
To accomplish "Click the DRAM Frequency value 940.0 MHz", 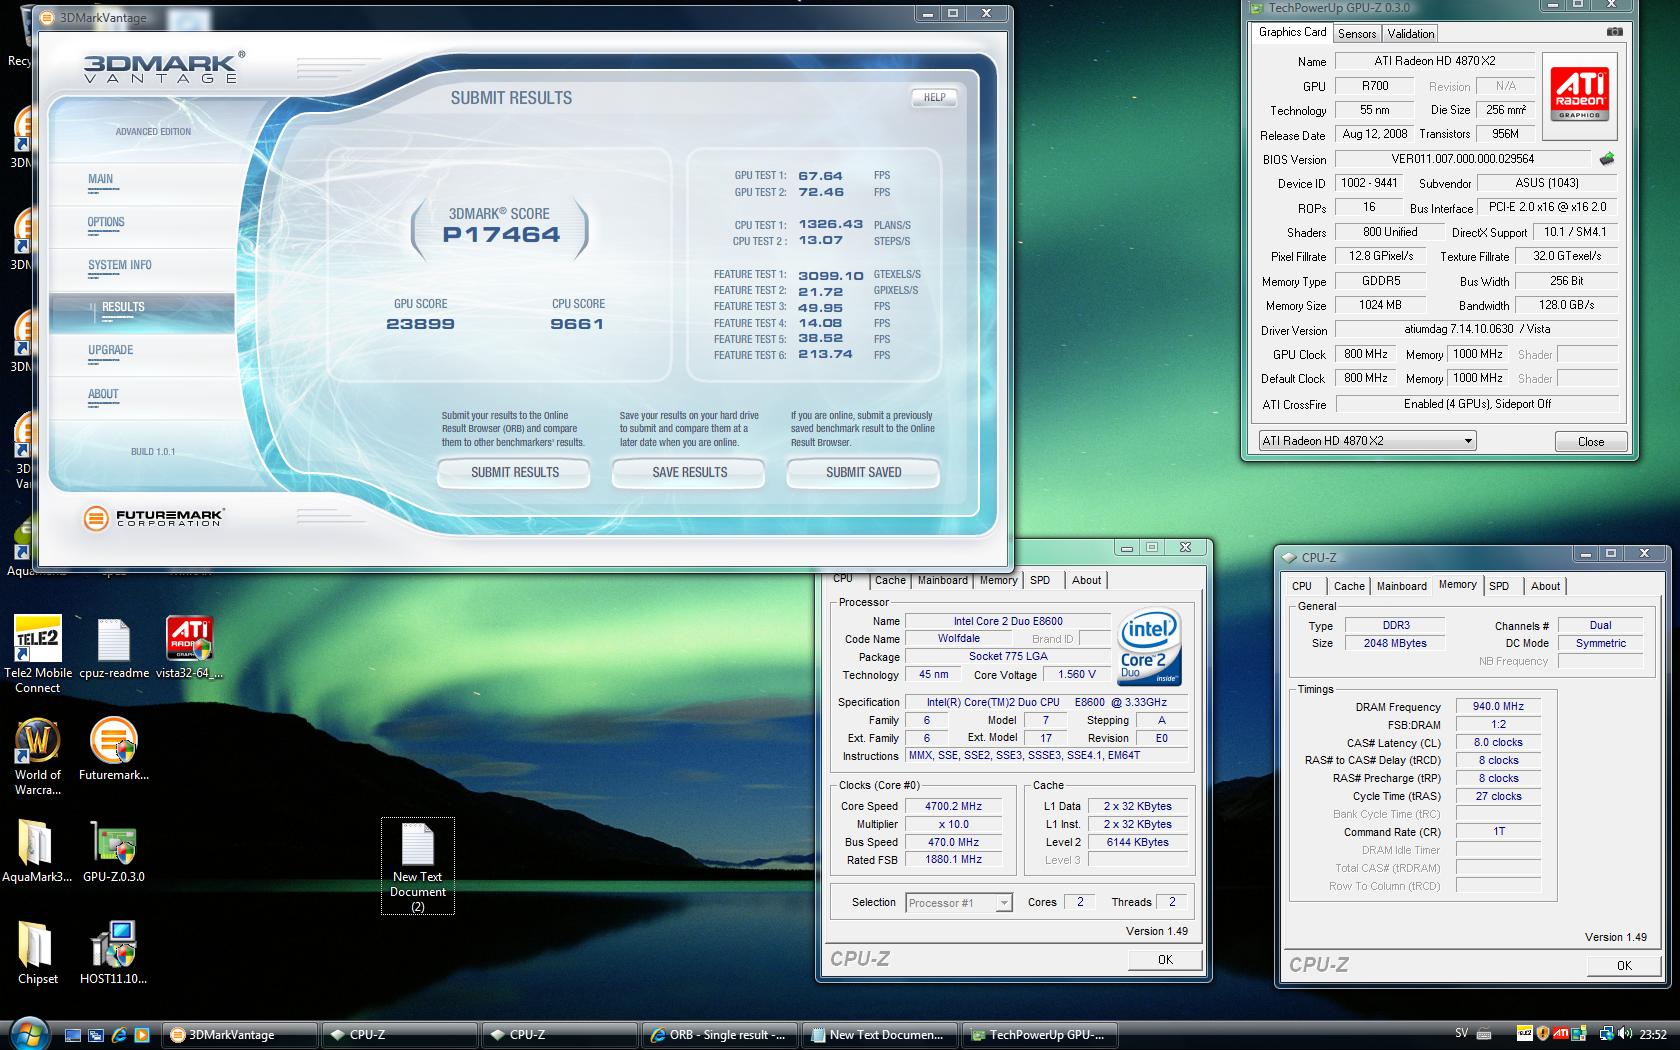I will tap(1497, 706).
